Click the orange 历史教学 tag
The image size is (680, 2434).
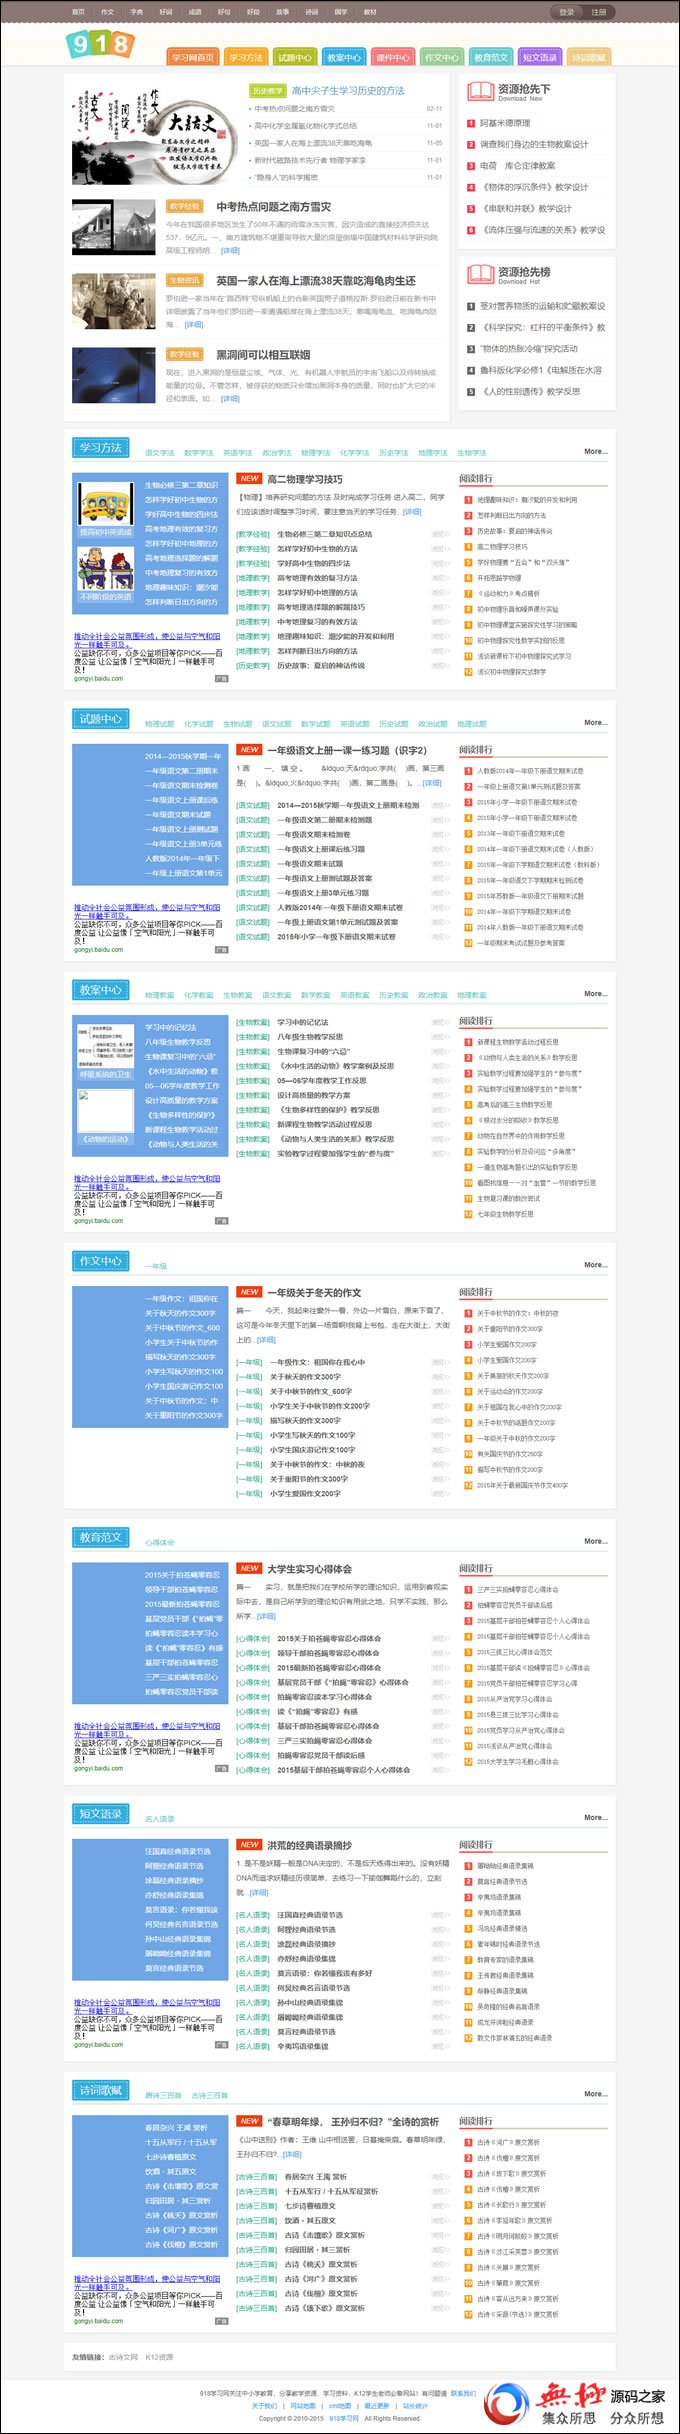click(267, 91)
